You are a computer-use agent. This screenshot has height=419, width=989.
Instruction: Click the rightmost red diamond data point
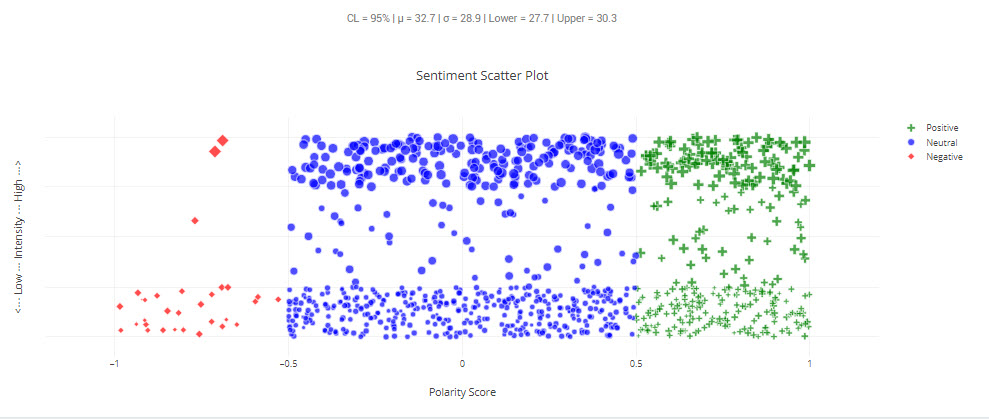point(279,298)
